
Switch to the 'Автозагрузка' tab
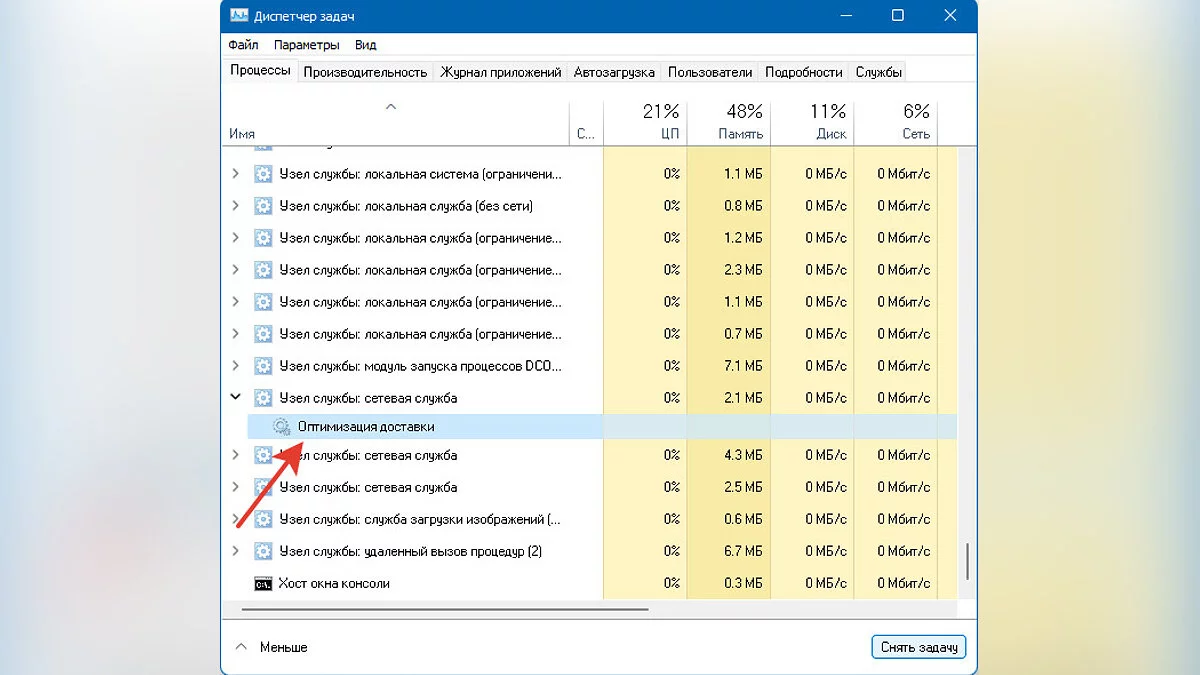tap(614, 72)
